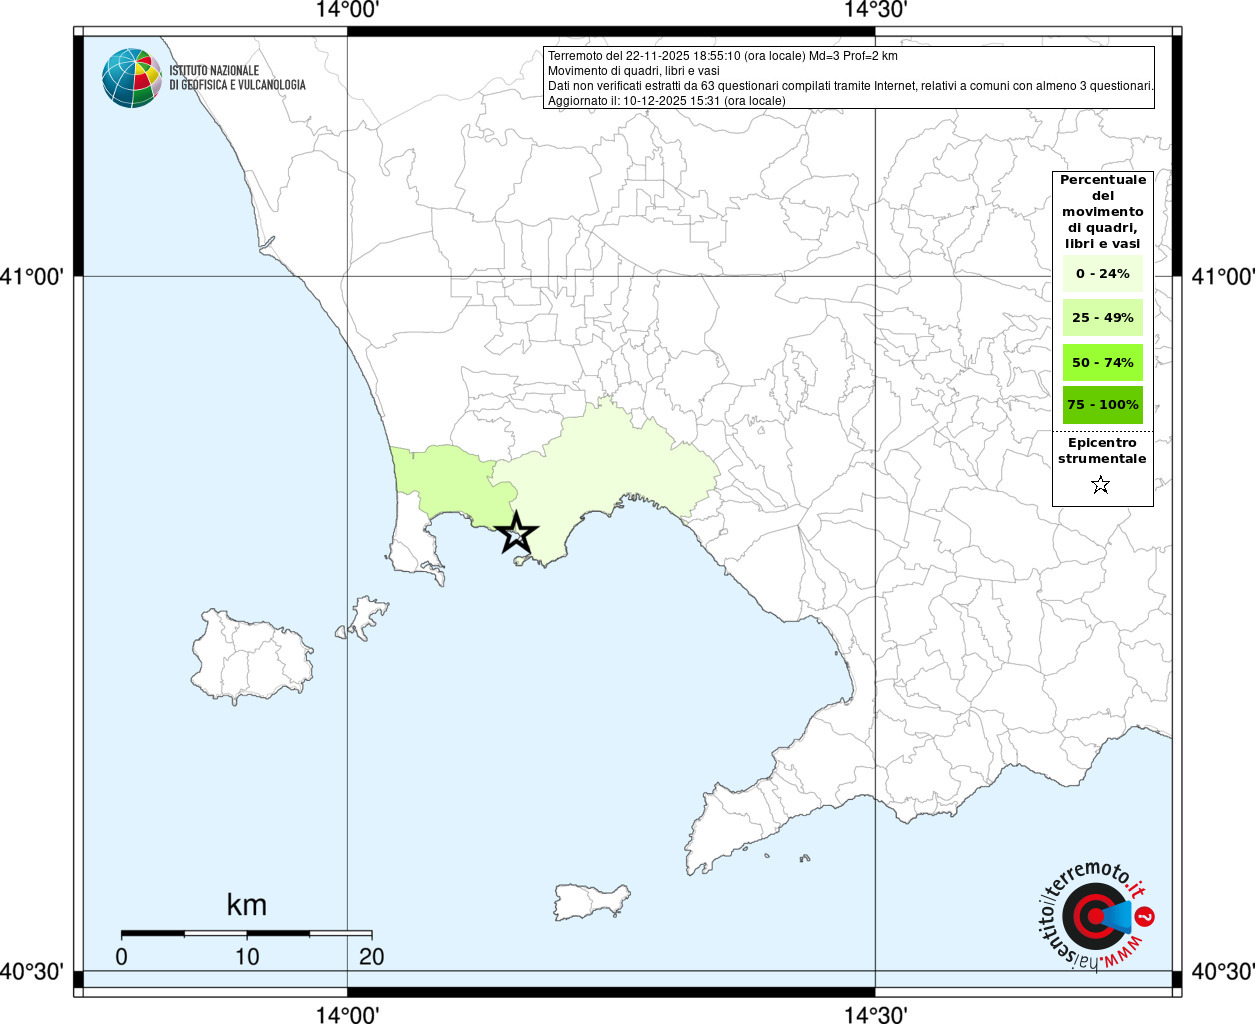This screenshot has width=1255, height=1024.
Task: Click the right 41°00' latitude label
Action: coord(1222,276)
